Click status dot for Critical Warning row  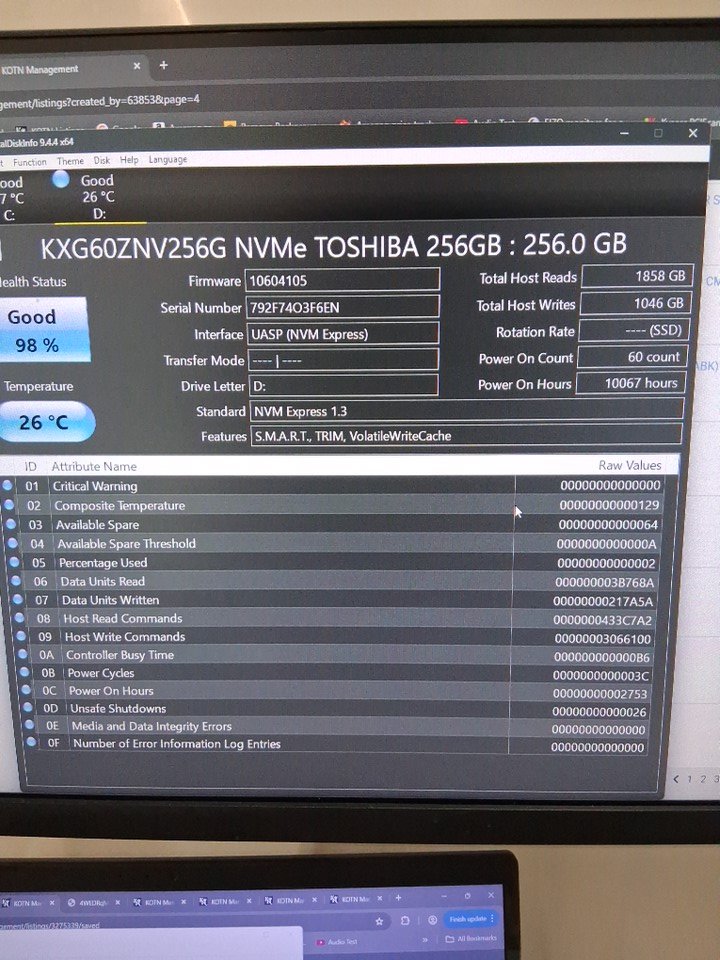coord(8,486)
